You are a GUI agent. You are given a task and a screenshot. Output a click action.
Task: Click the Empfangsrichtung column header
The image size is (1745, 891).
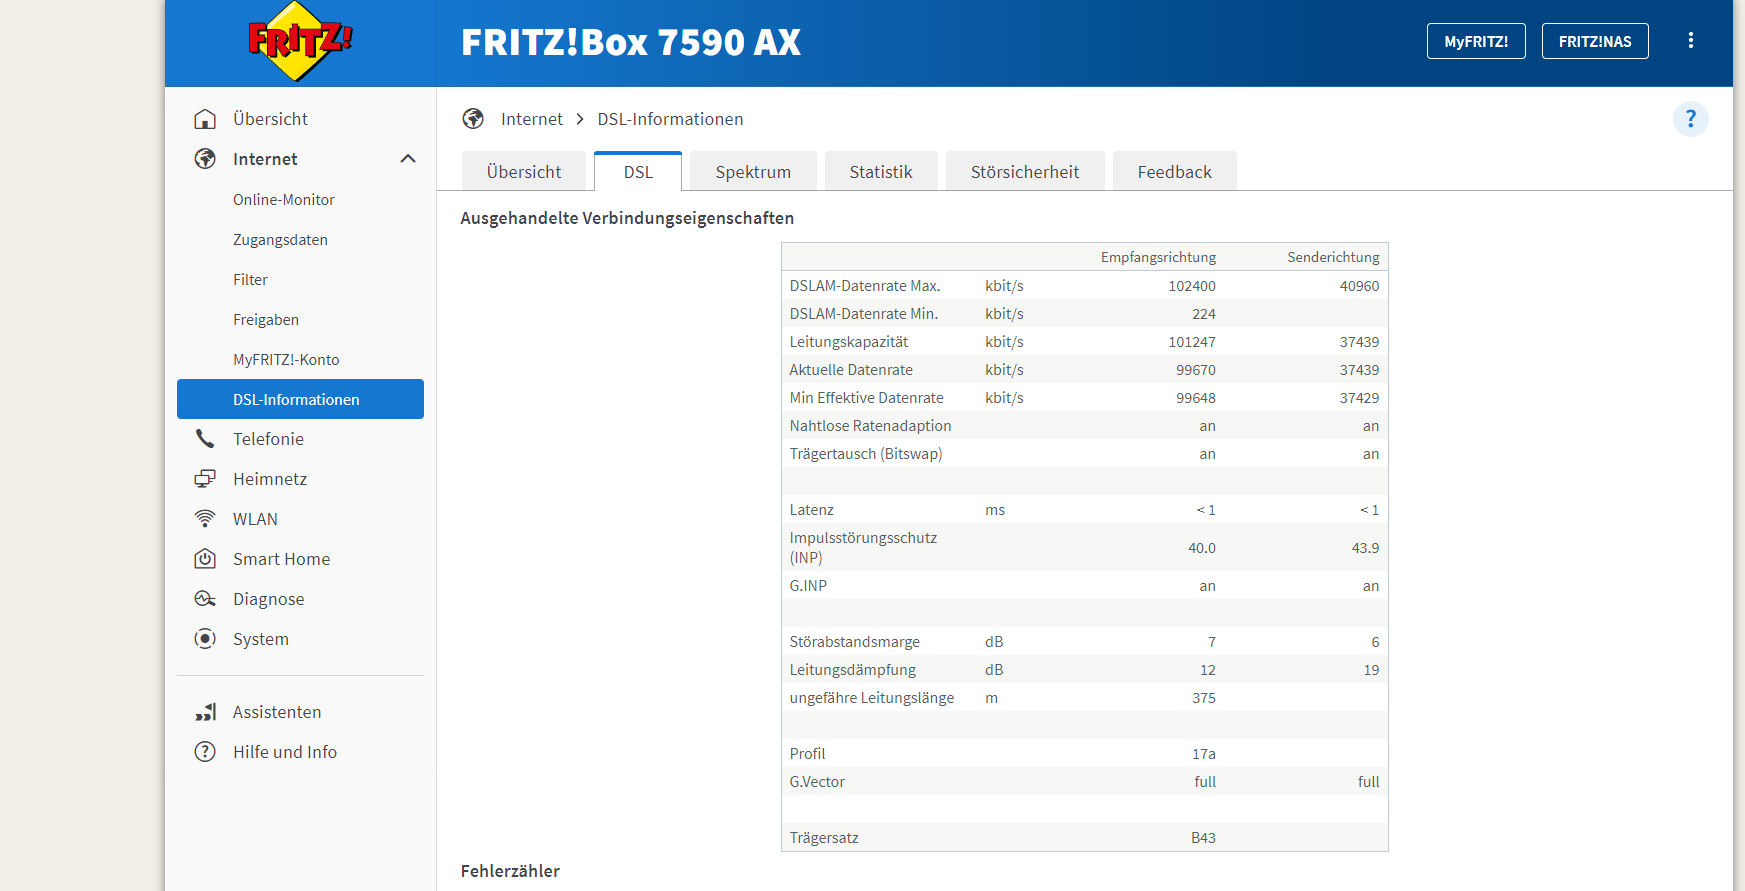[1158, 257]
